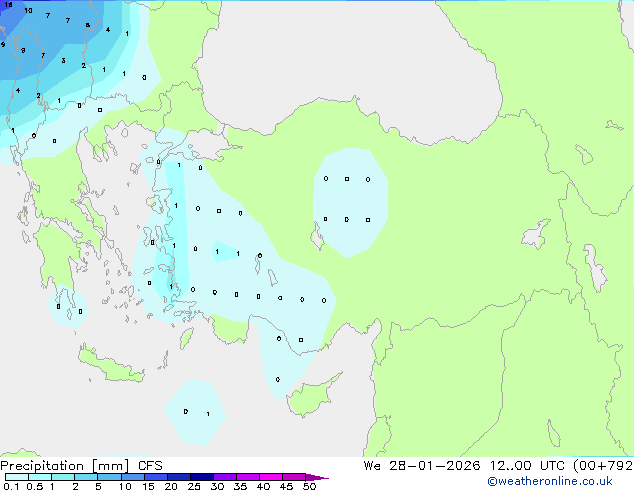Screen dimensions: 634x490
Task: Select the magenta 40–45 mm legend swatch
Action: (x=271, y=477)
